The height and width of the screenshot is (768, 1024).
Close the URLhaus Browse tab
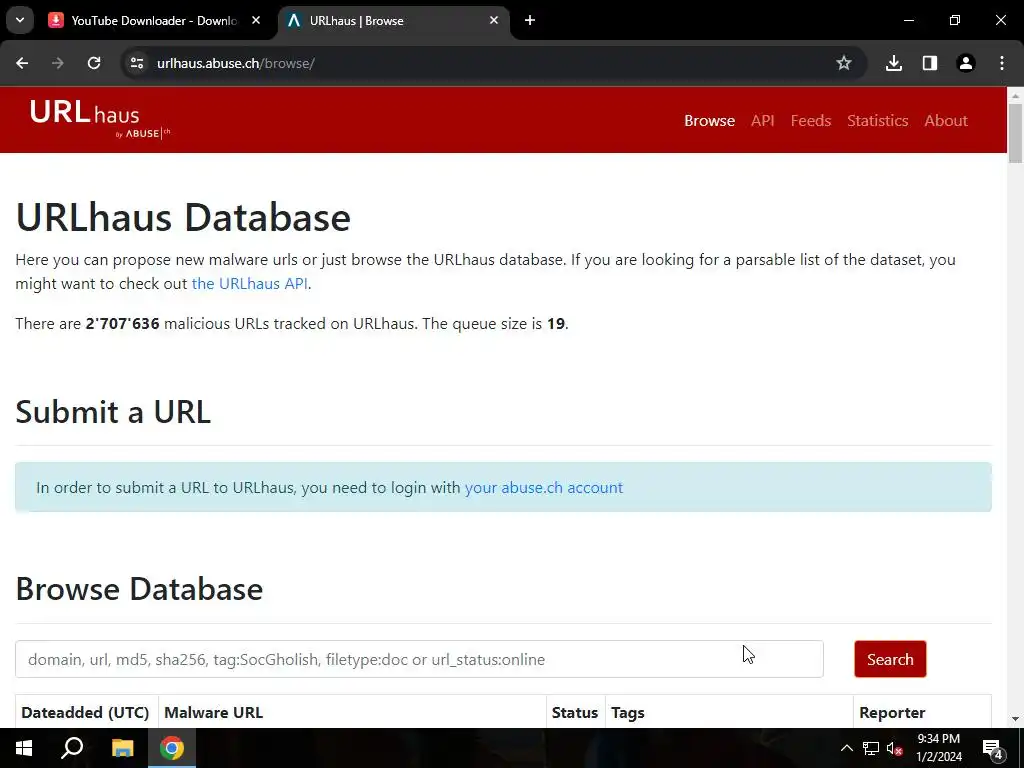coord(494,20)
